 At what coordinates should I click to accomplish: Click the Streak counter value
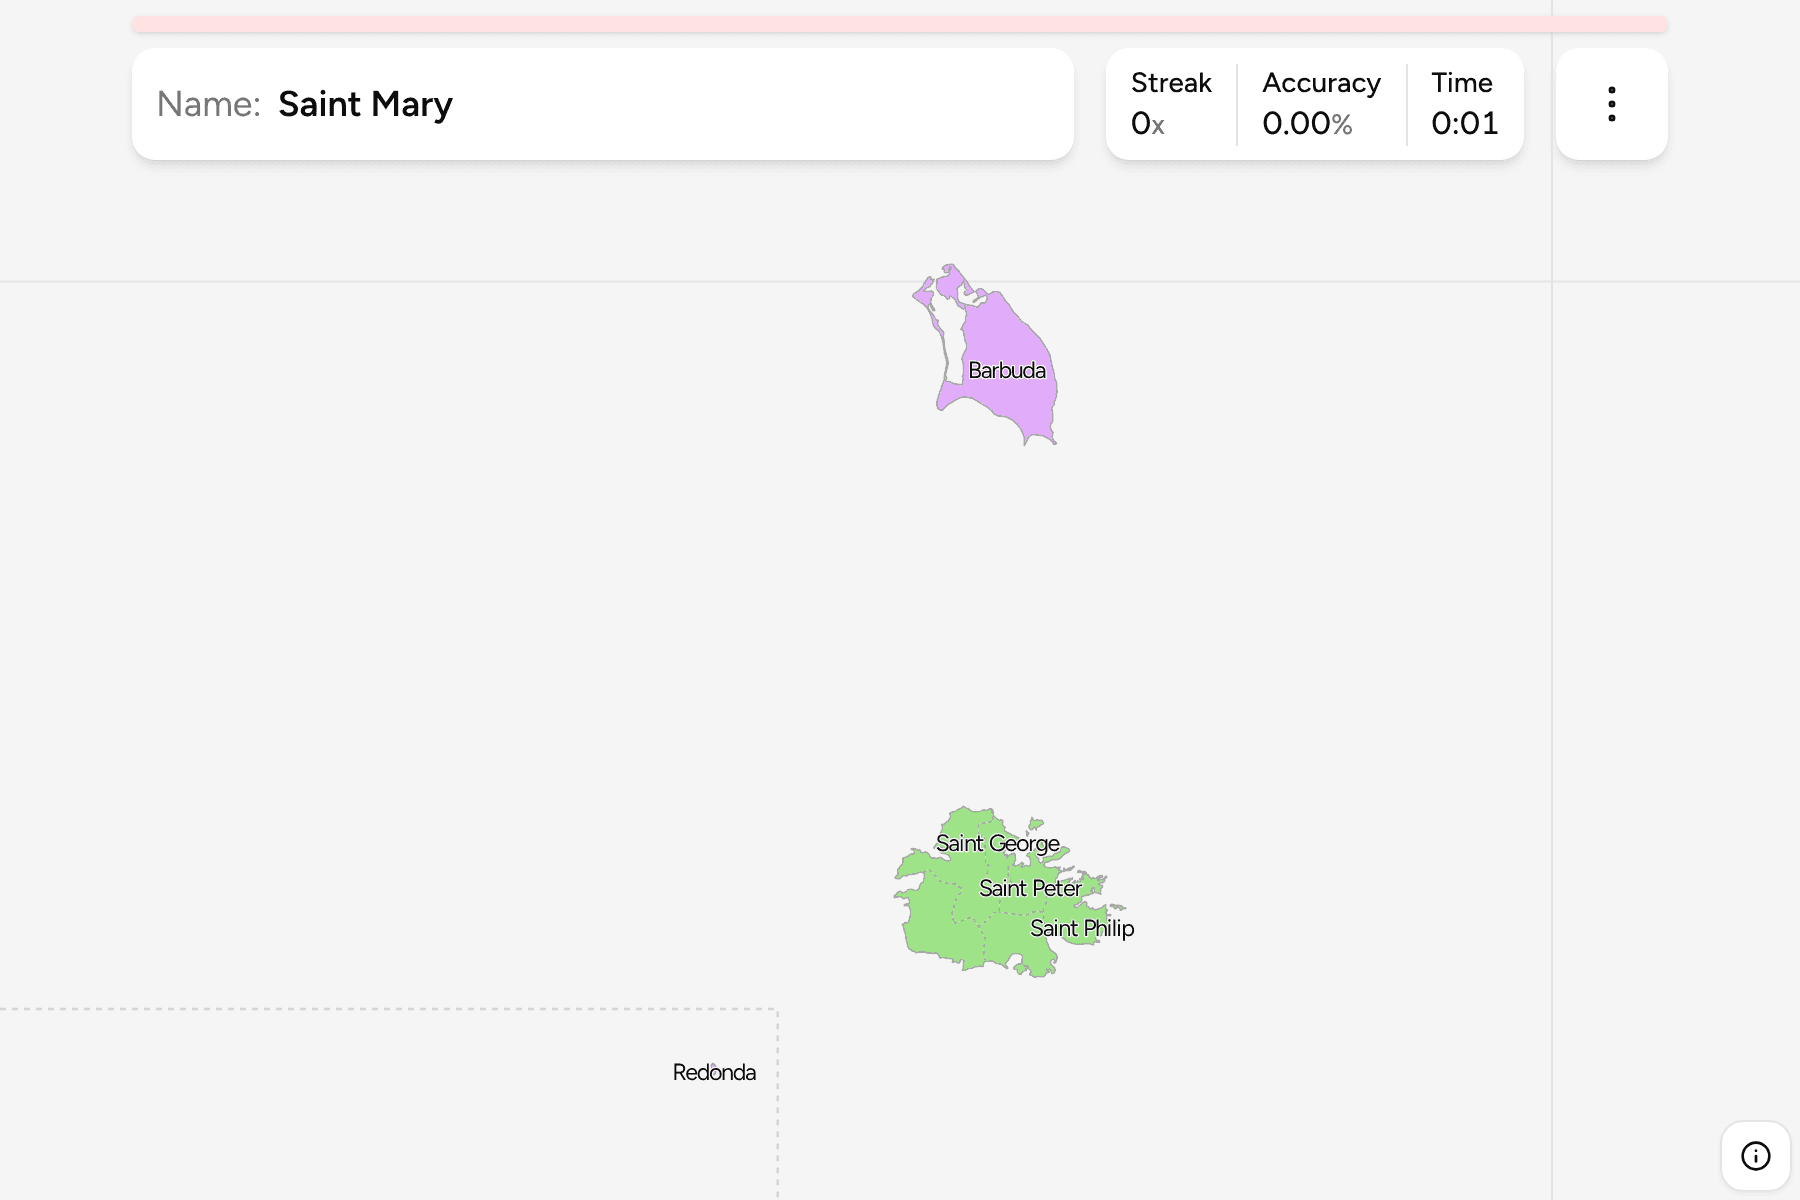click(1148, 123)
